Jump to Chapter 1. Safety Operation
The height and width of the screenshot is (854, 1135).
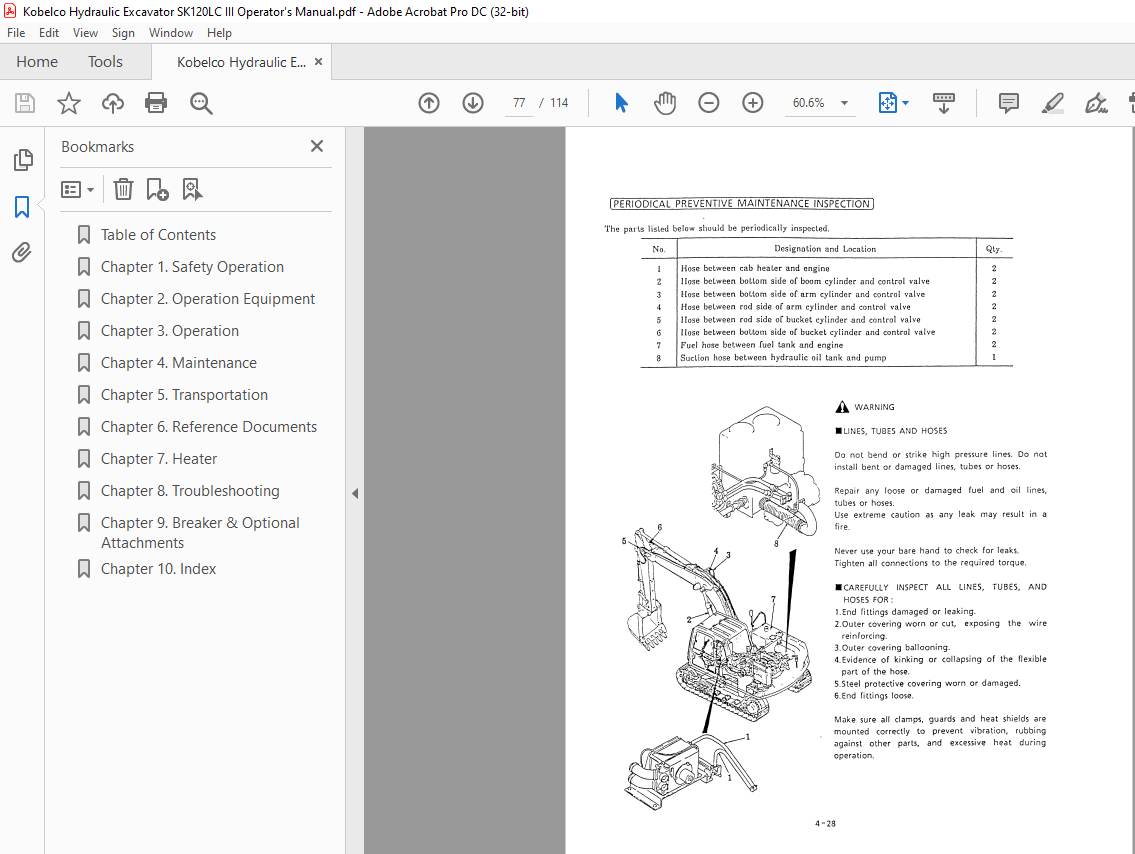(192, 266)
